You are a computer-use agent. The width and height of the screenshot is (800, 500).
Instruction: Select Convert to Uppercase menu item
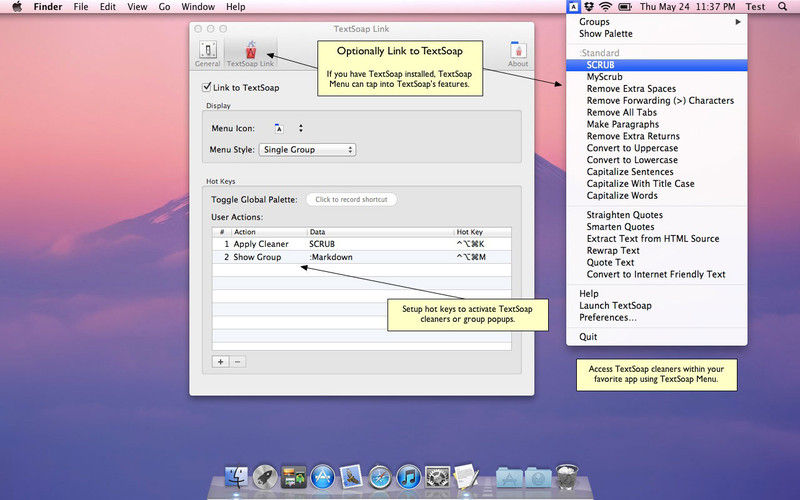point(632,148)
